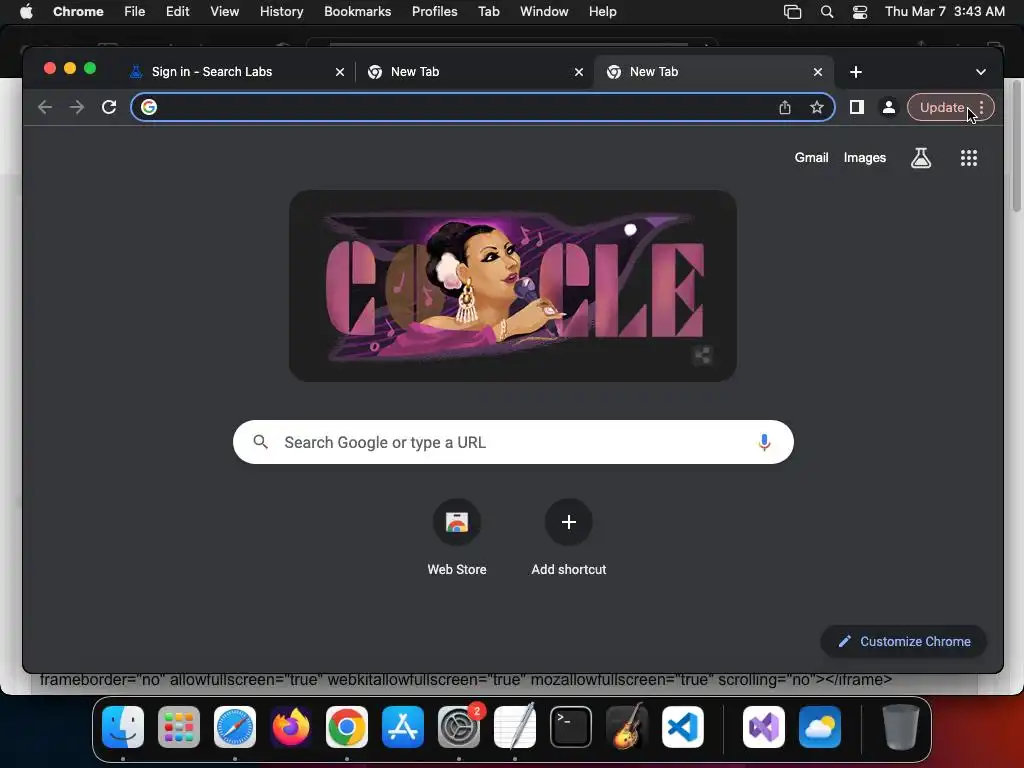Share the Google Doodle
Screen dimensions: 1024x768
[702, 355]
